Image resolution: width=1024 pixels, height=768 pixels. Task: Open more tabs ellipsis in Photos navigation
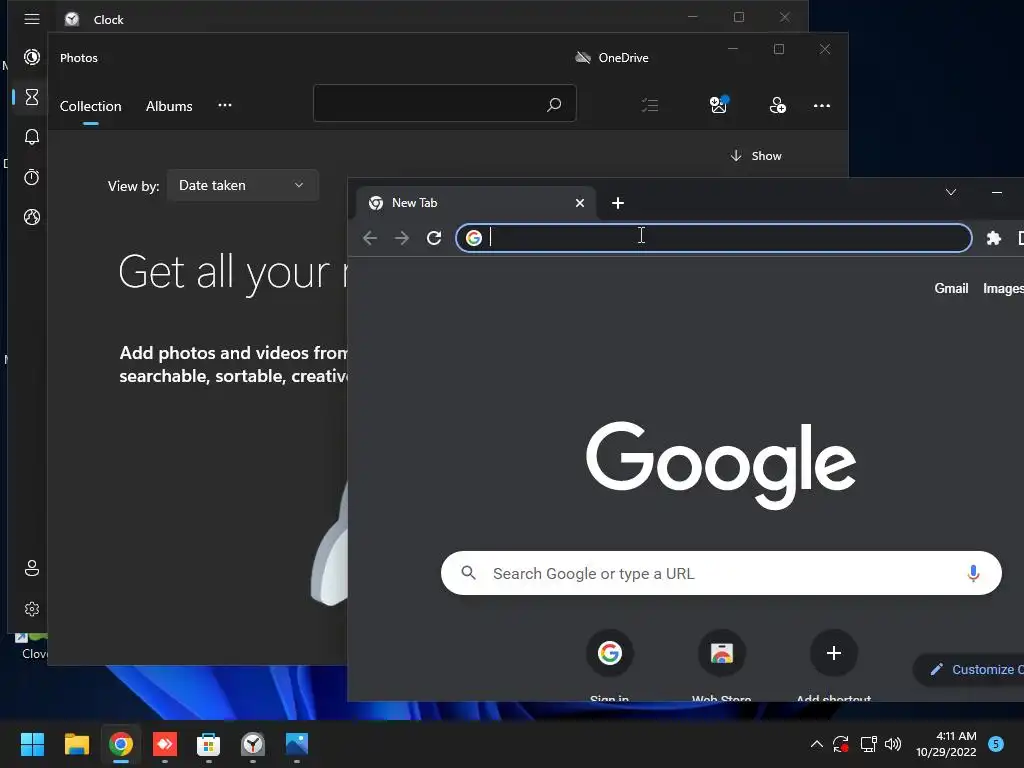coord(225,105)
